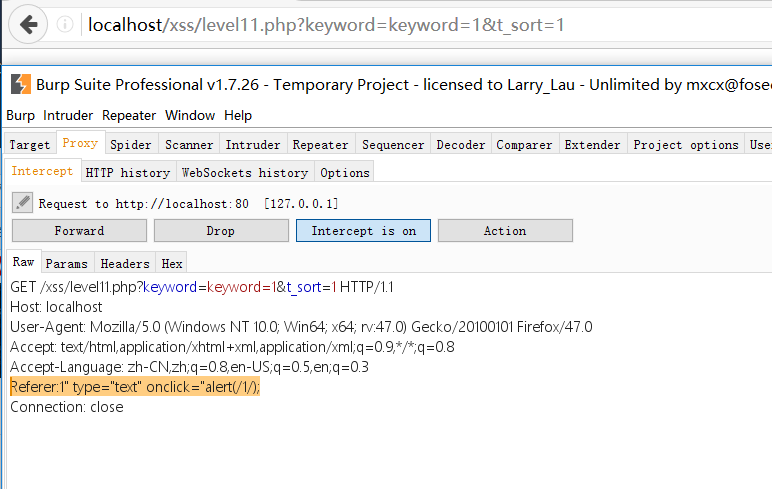The image size is (772, 489).
Task: Toggle the 'Intercept is on' button
Action: click(x=363, y=230)
